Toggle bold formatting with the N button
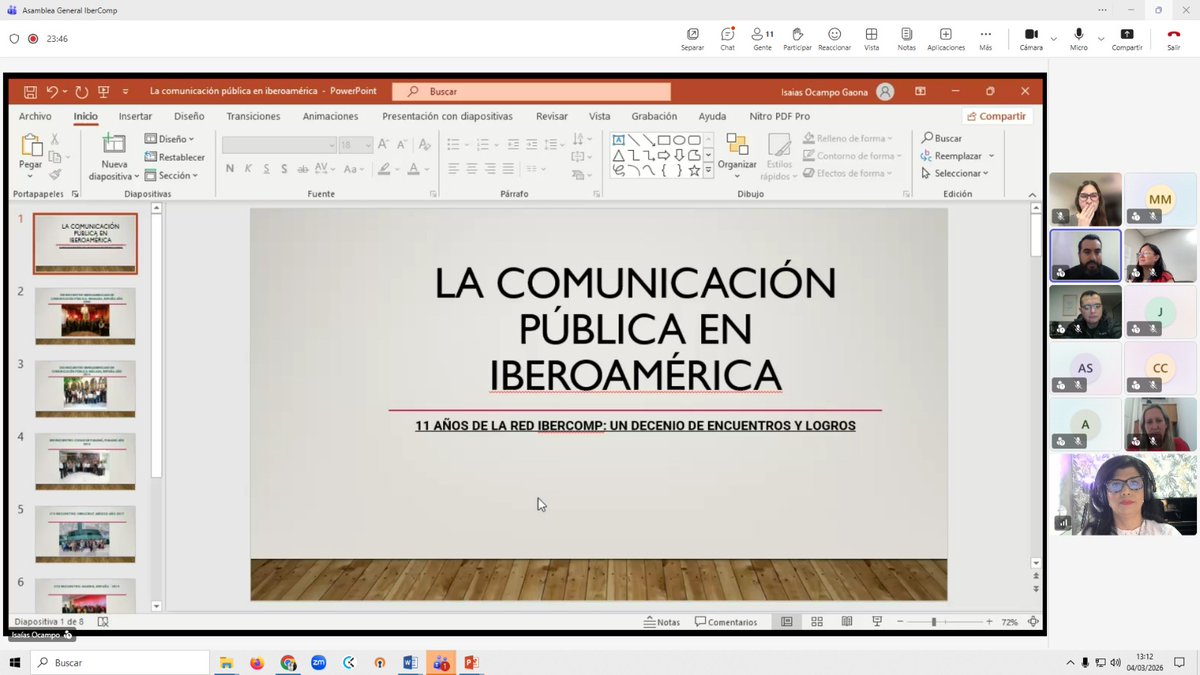The height and width of the screenshot is (675, 1200). click(230, 169)
